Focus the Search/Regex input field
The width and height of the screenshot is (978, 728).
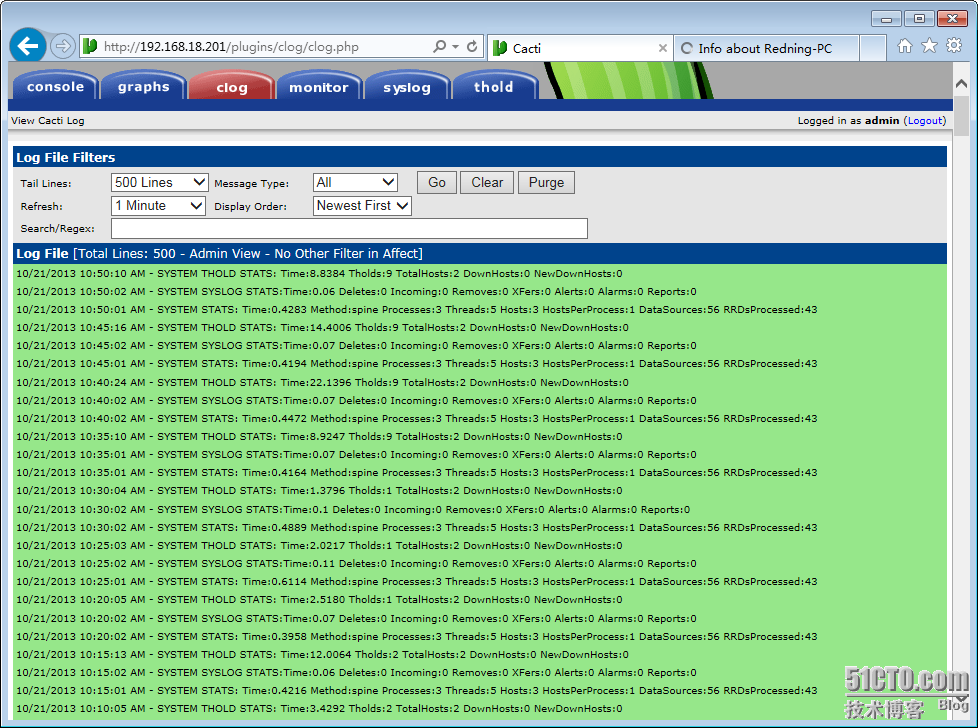point(349,228)
